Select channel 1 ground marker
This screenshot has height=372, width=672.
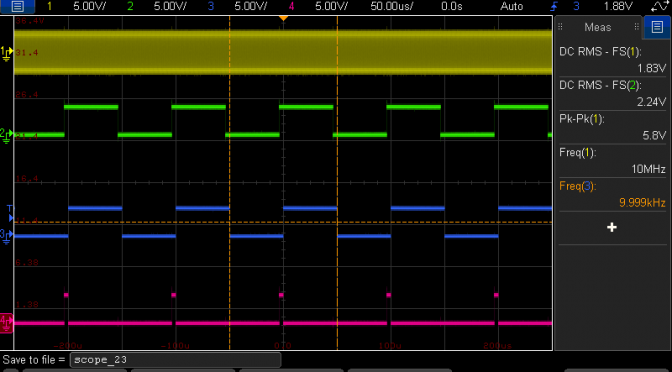click(x=6, y=53)
